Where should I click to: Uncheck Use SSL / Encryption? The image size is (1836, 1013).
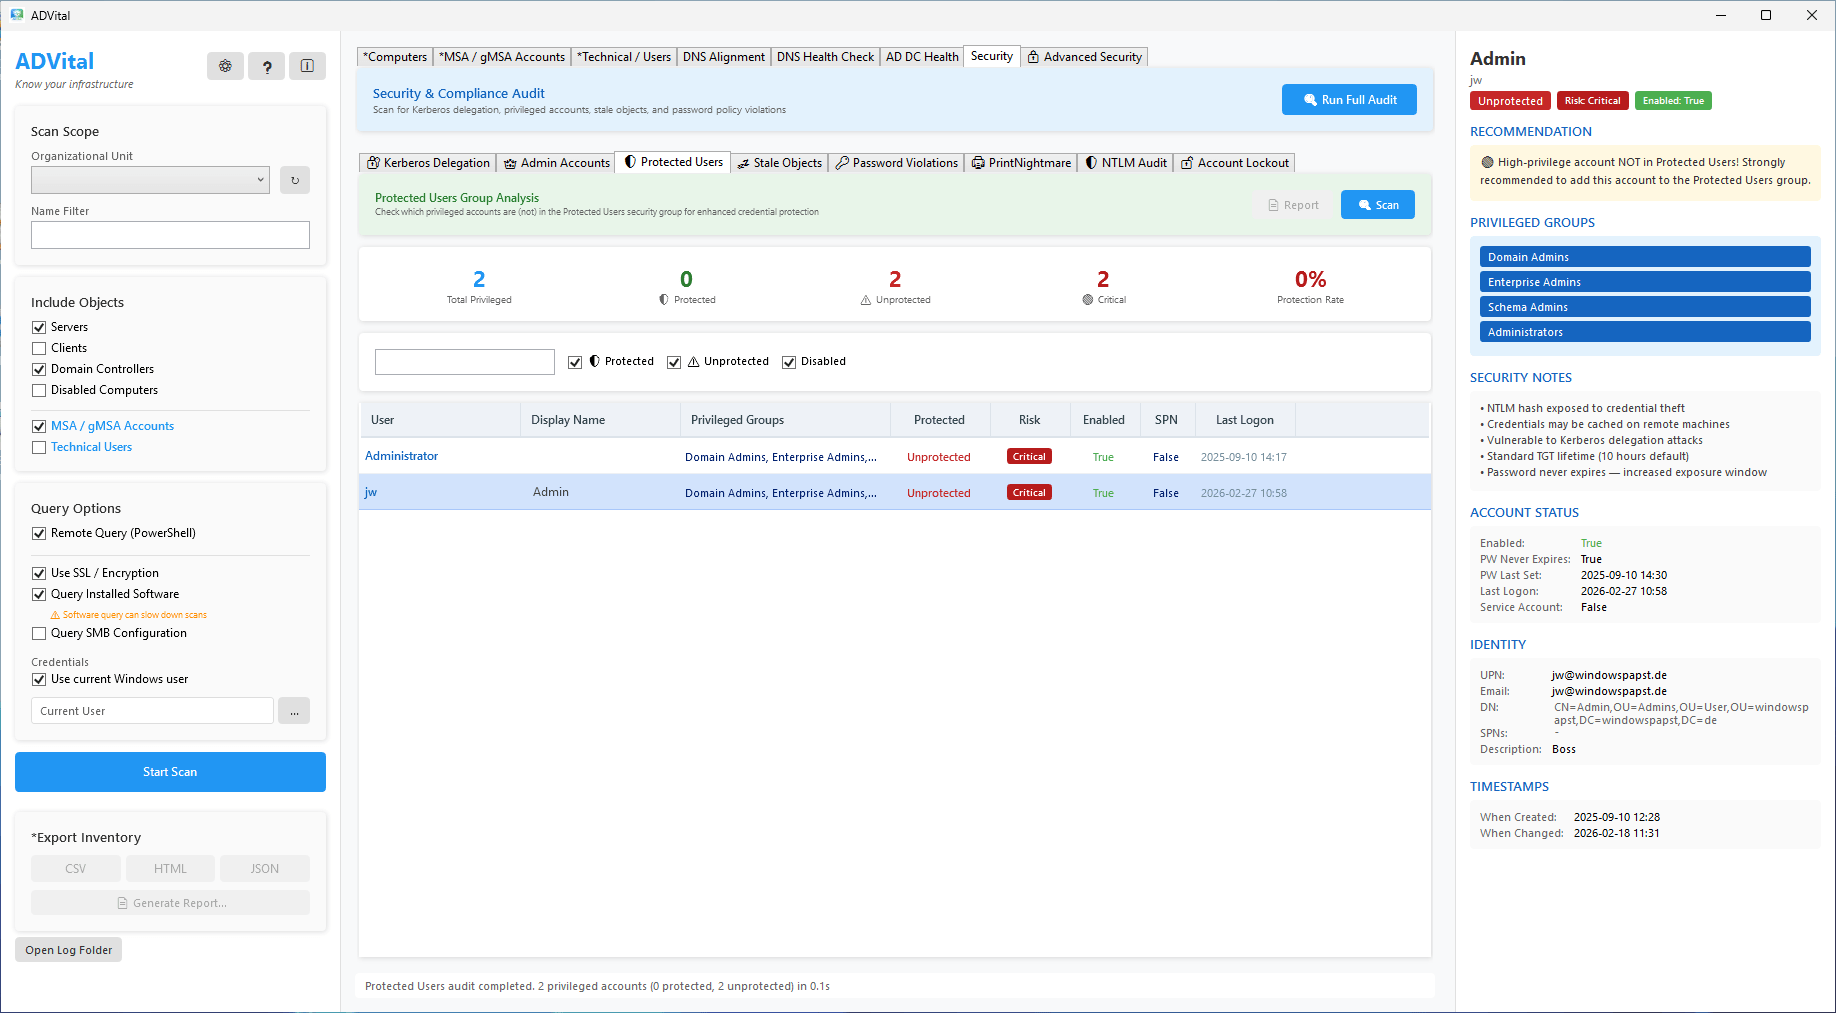coord(39,573)
